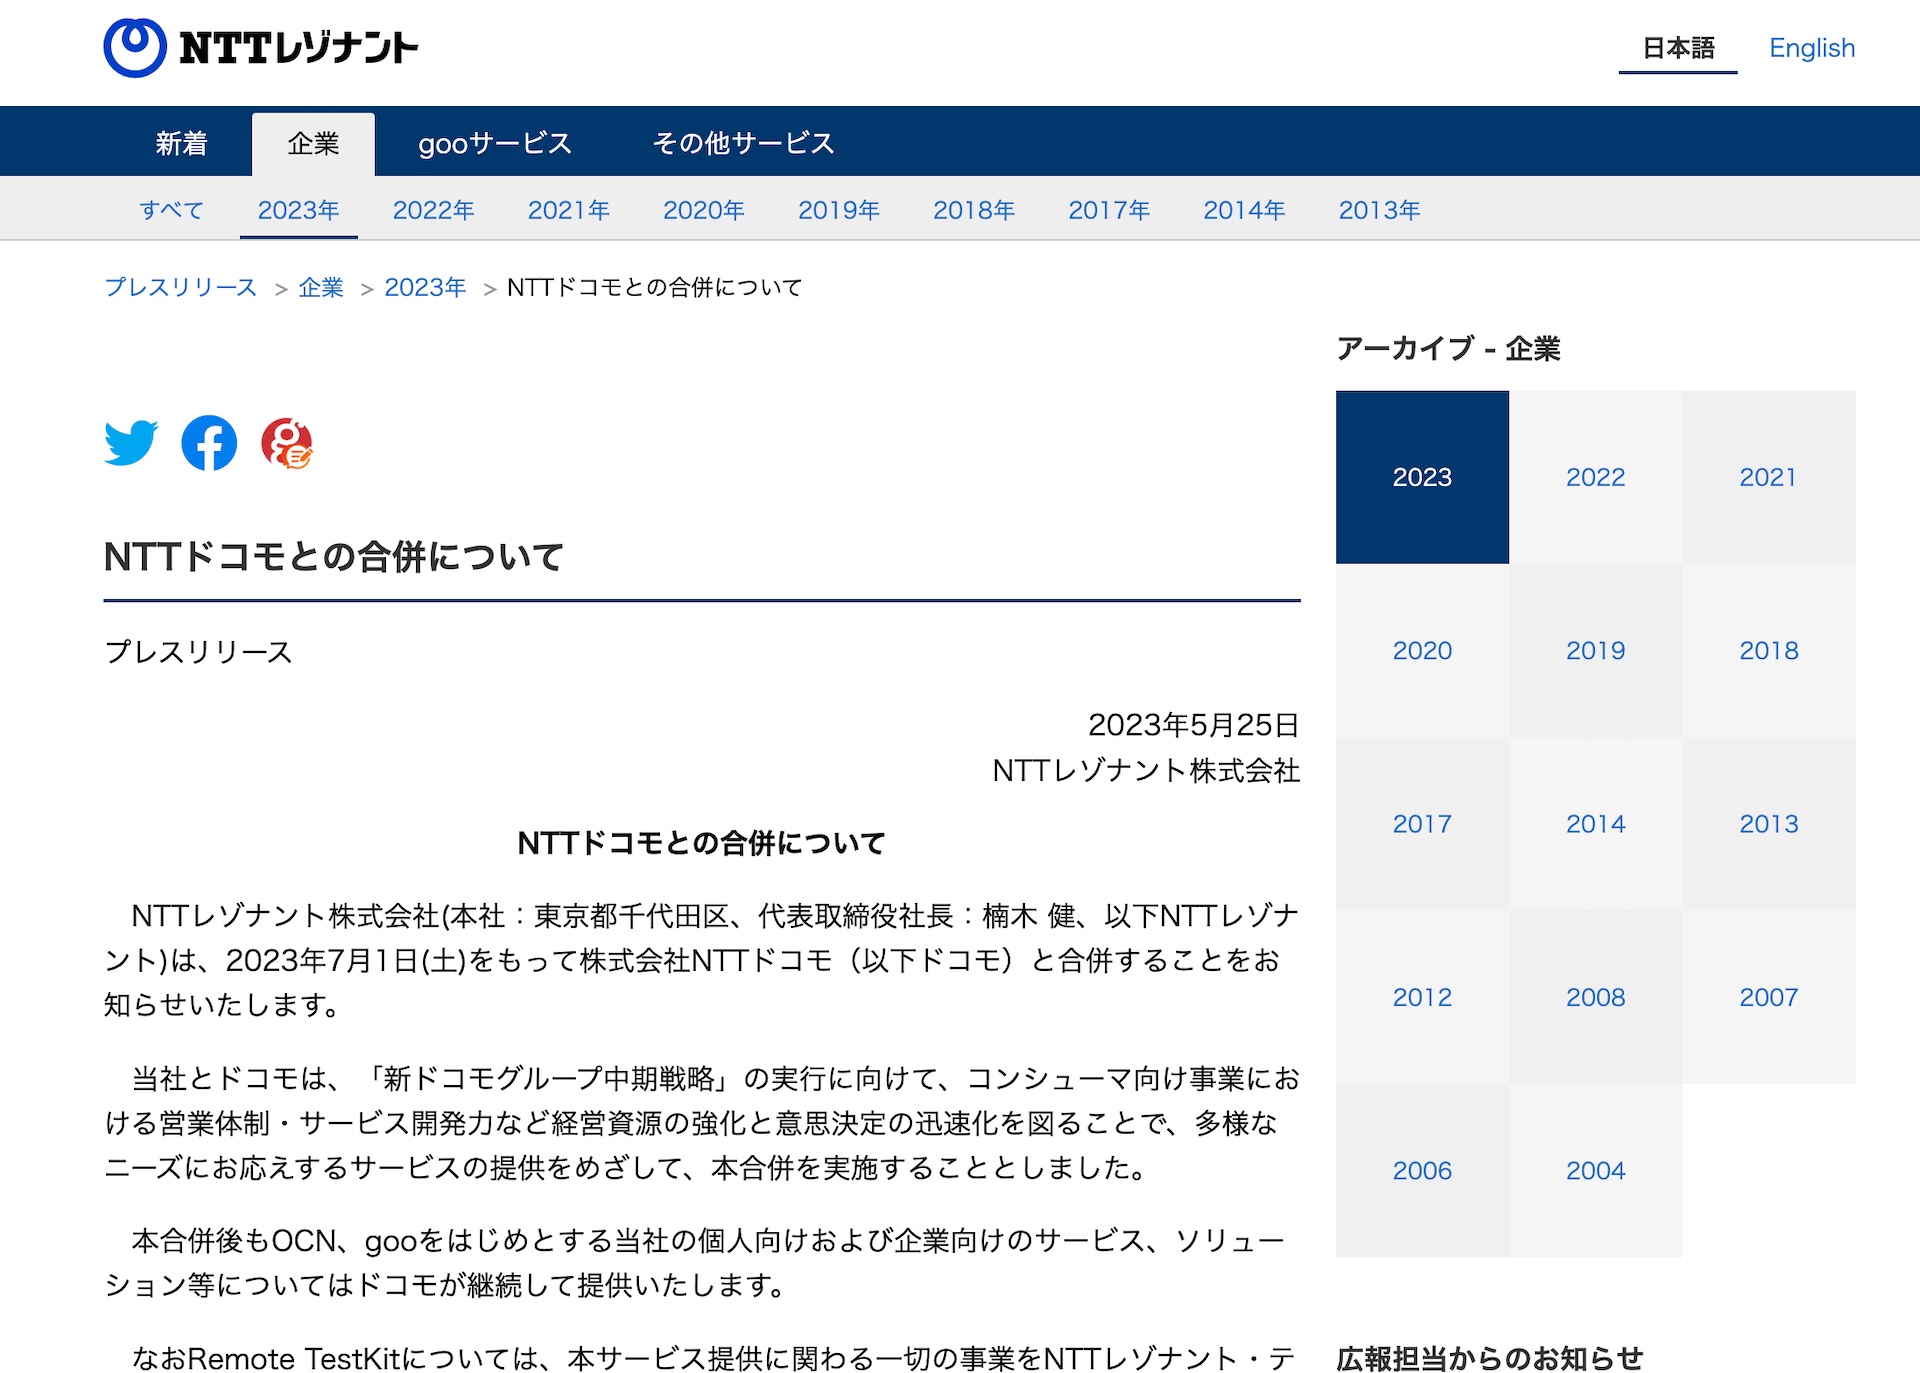1920x1373 pixels.
Task: Open the gooサービス navigation tab
Action: click(495, 143)
